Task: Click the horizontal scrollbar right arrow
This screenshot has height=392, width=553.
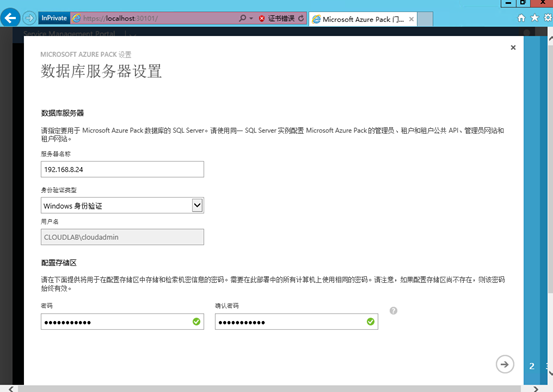Action: coord(536,388)
